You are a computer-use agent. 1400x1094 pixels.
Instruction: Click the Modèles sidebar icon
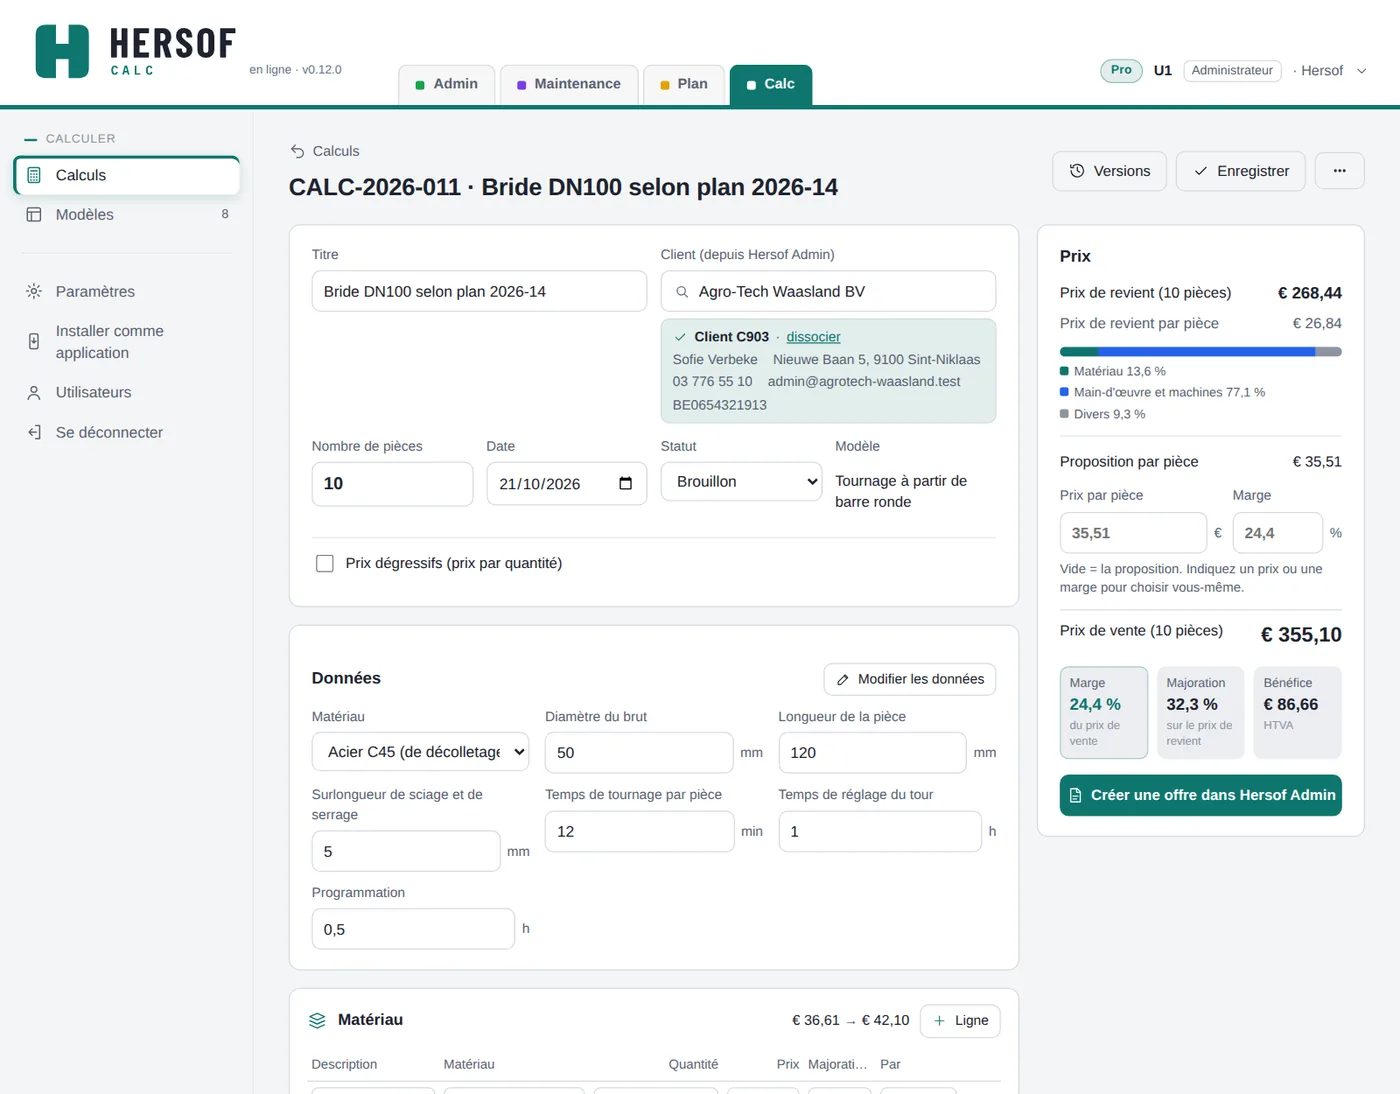[34, 214]
